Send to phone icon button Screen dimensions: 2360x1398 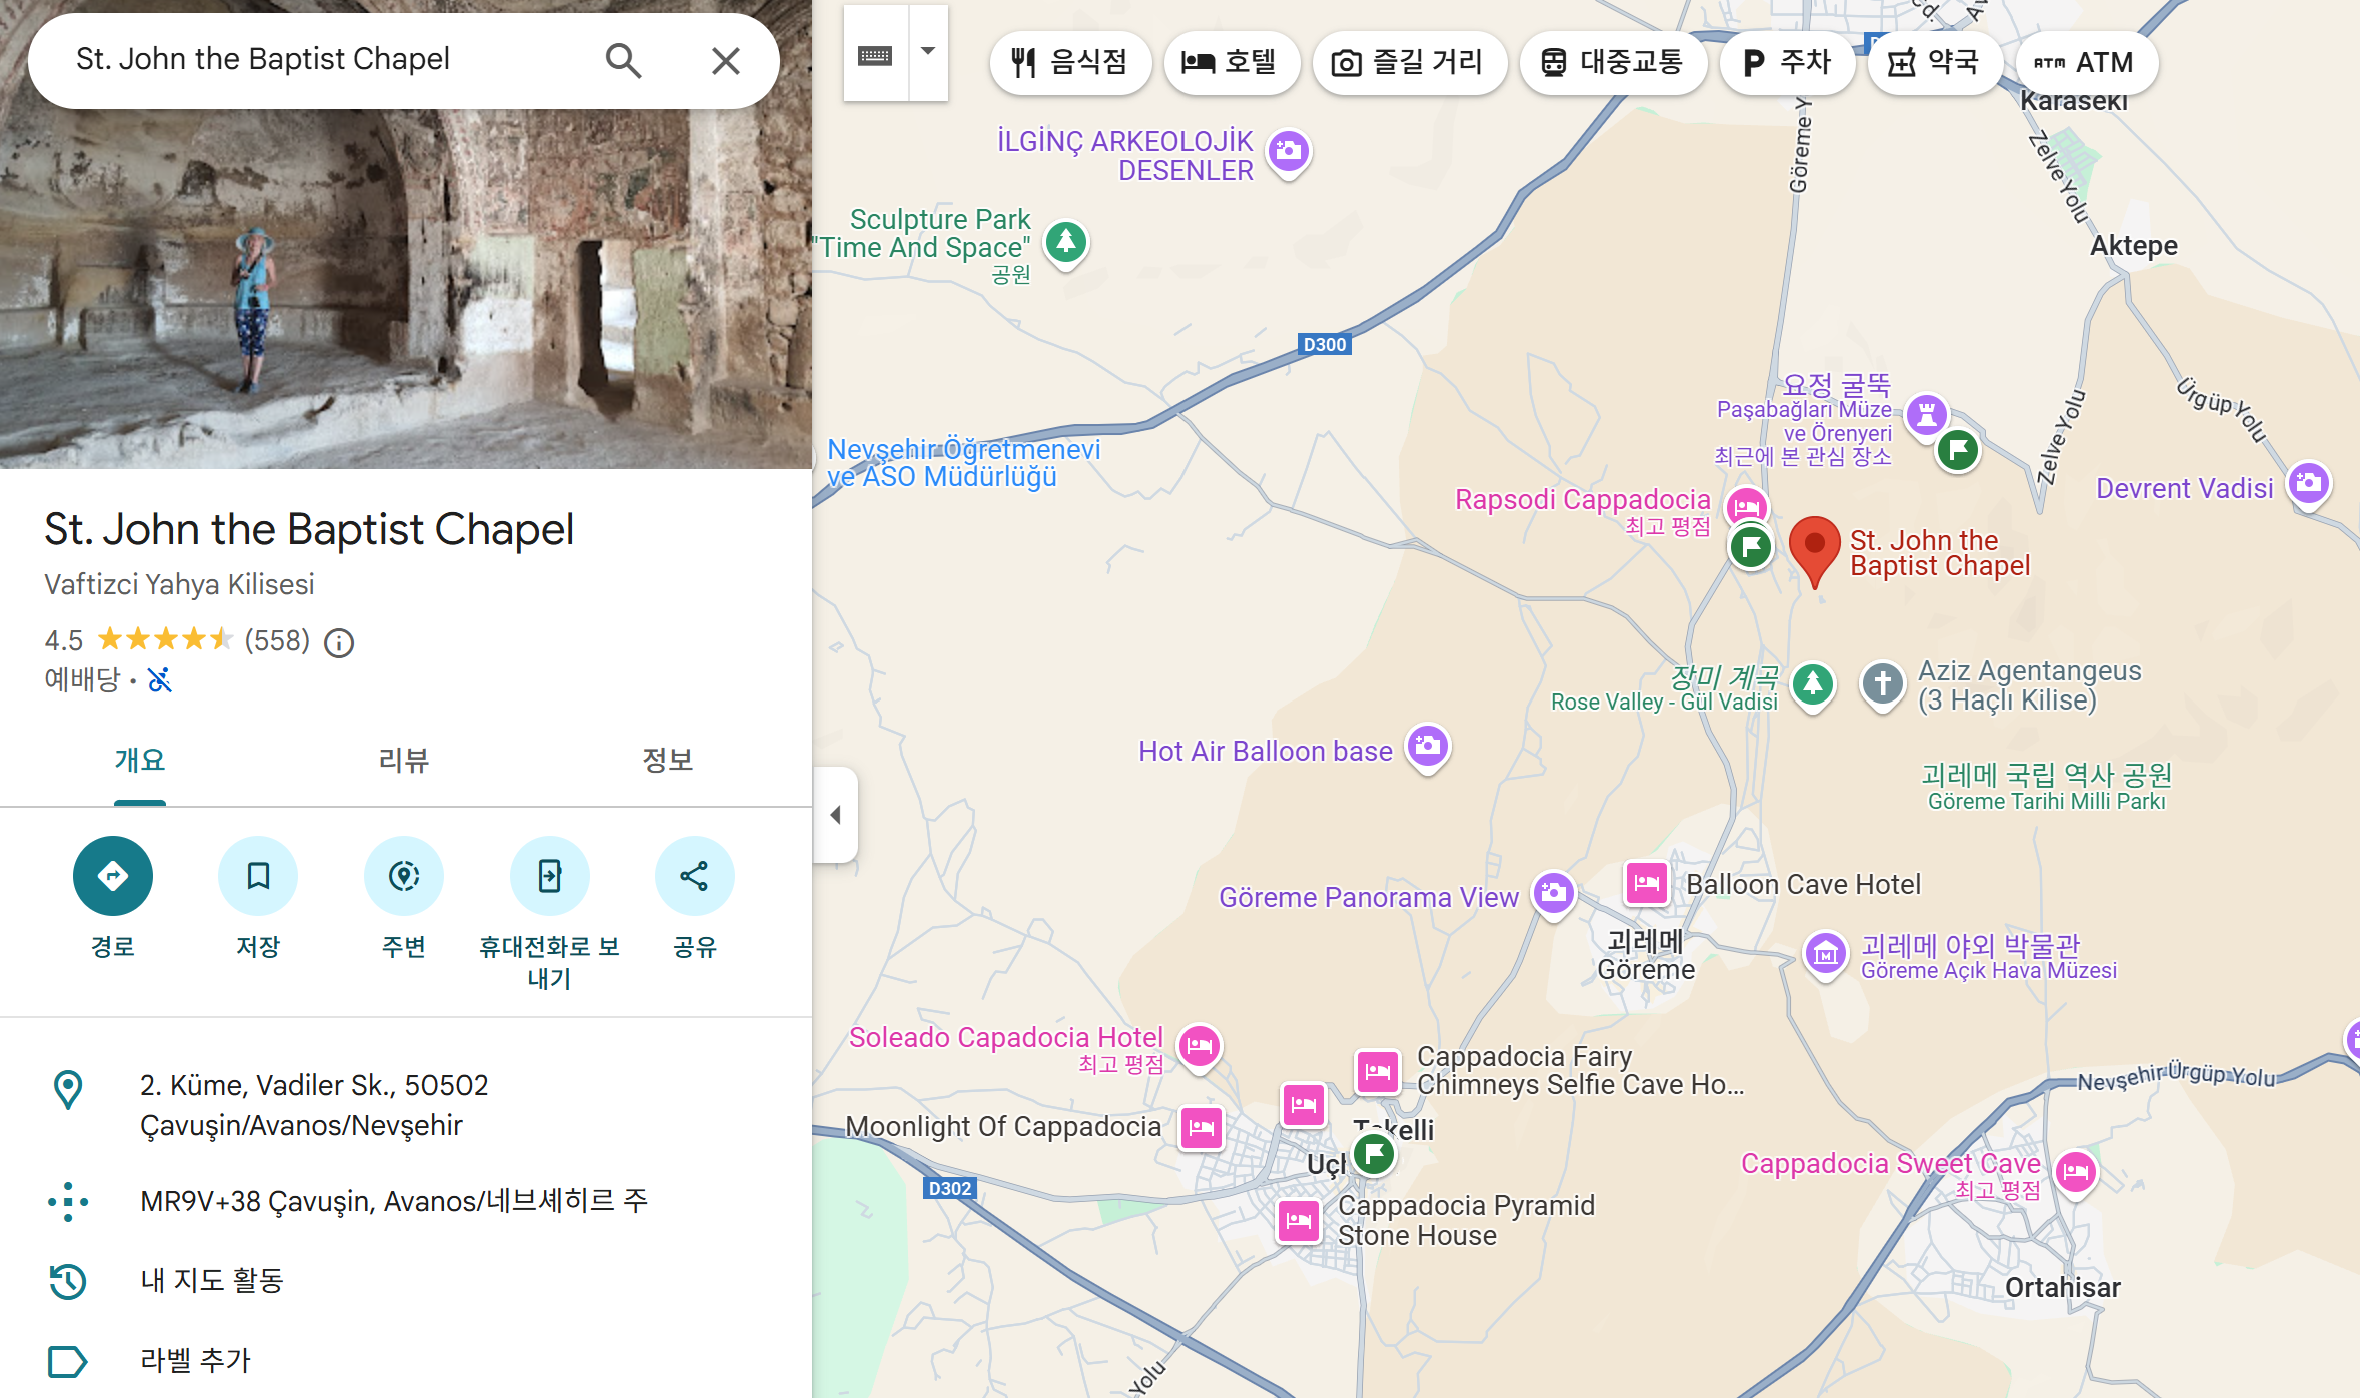pyautogui.click(x=549, y=876)
